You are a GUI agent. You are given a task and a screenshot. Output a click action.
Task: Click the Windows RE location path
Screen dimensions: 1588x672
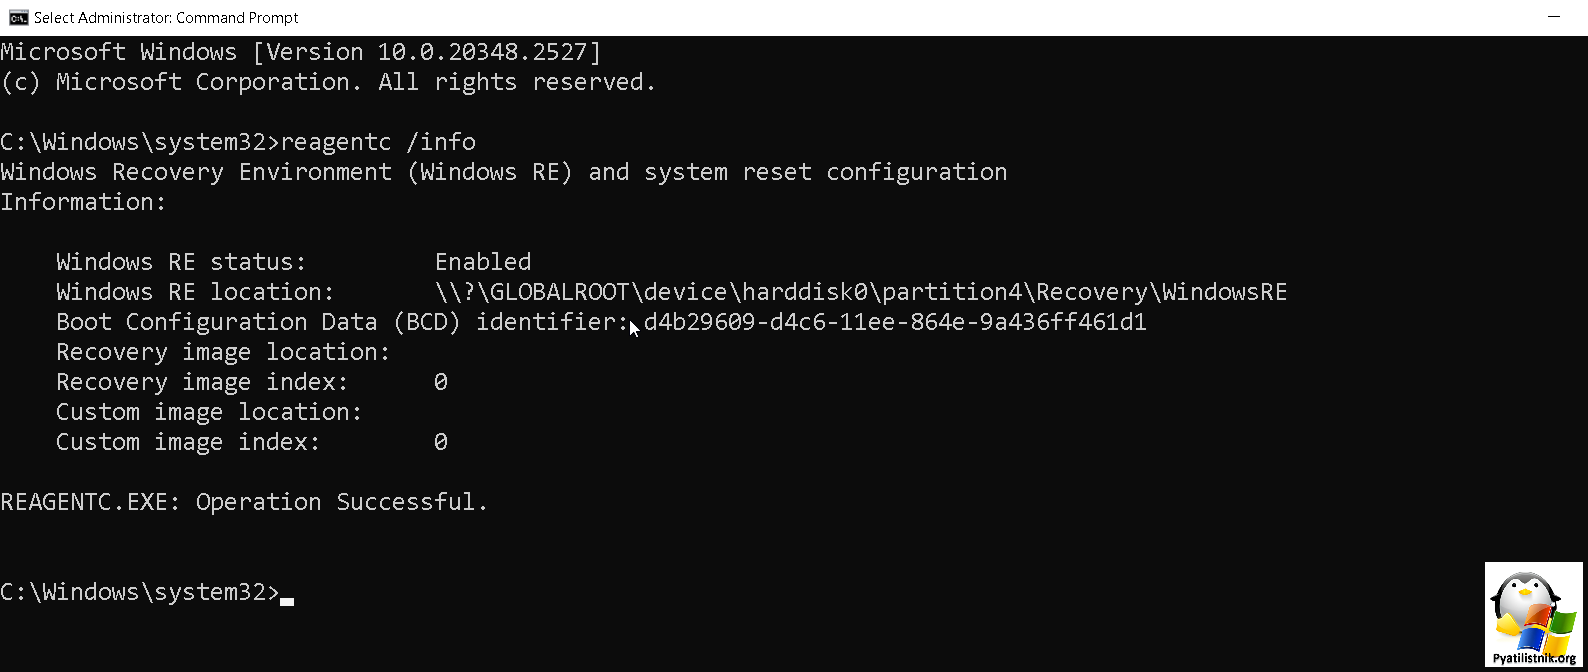tap(861, 292)
